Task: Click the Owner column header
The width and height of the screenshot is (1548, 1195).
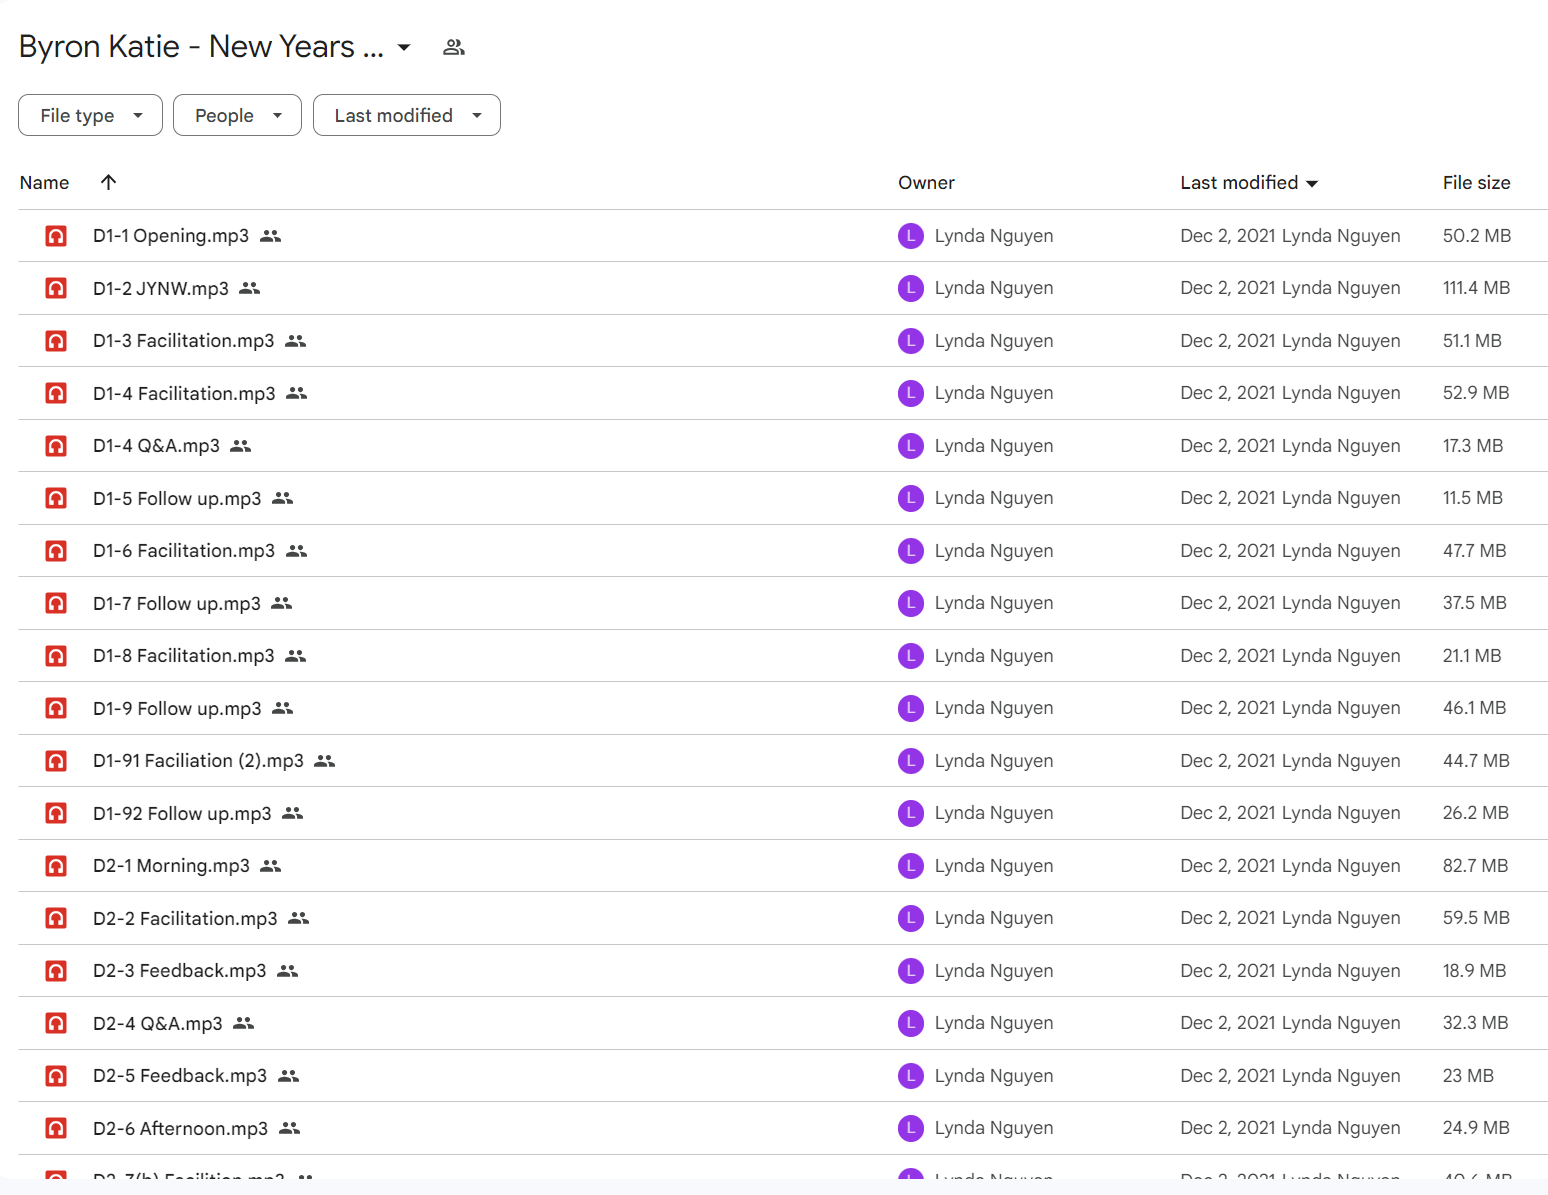Action: coord(926,183)
